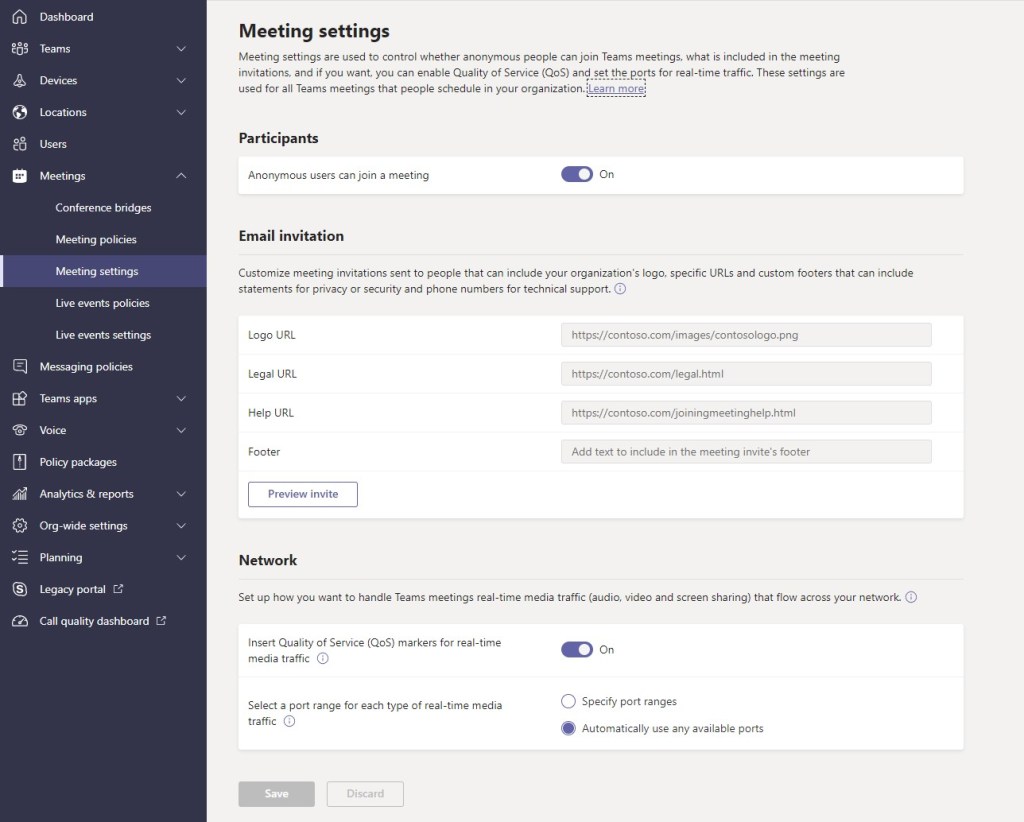The height and width of the screenshot is (822, 1024).
Task: Click the Dashboard home icon
Action: pos(19,17)
